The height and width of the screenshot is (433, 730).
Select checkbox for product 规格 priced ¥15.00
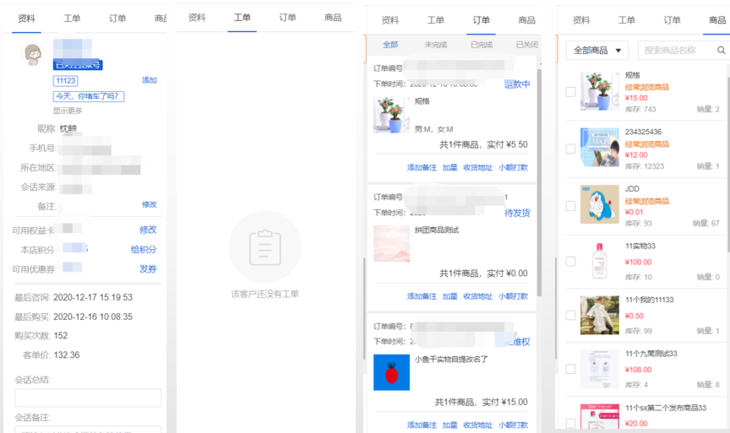pyautogui.click(x=570, y=92)
